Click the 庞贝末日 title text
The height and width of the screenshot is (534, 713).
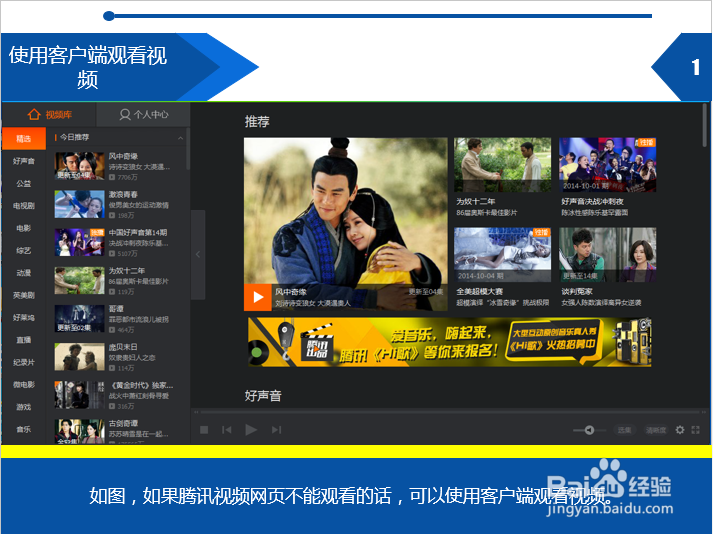[x=123, y=347]
